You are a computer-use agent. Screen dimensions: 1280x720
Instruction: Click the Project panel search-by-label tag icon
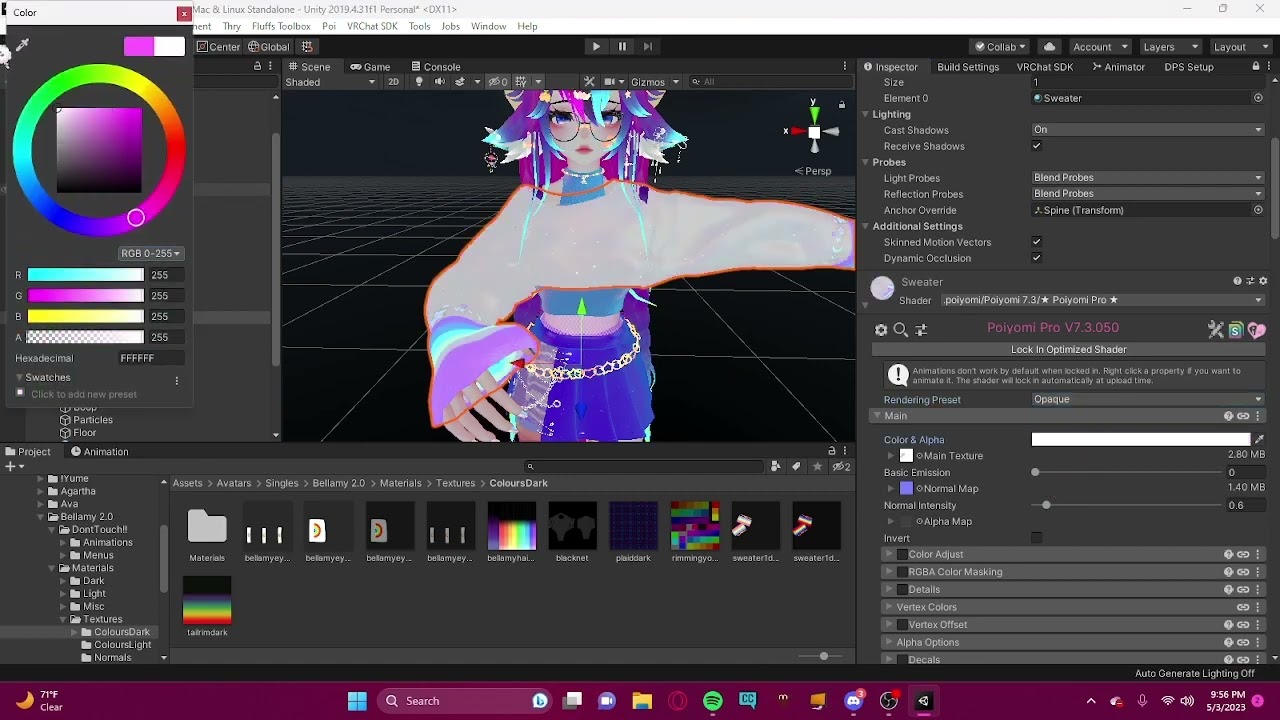pos(796,466)
